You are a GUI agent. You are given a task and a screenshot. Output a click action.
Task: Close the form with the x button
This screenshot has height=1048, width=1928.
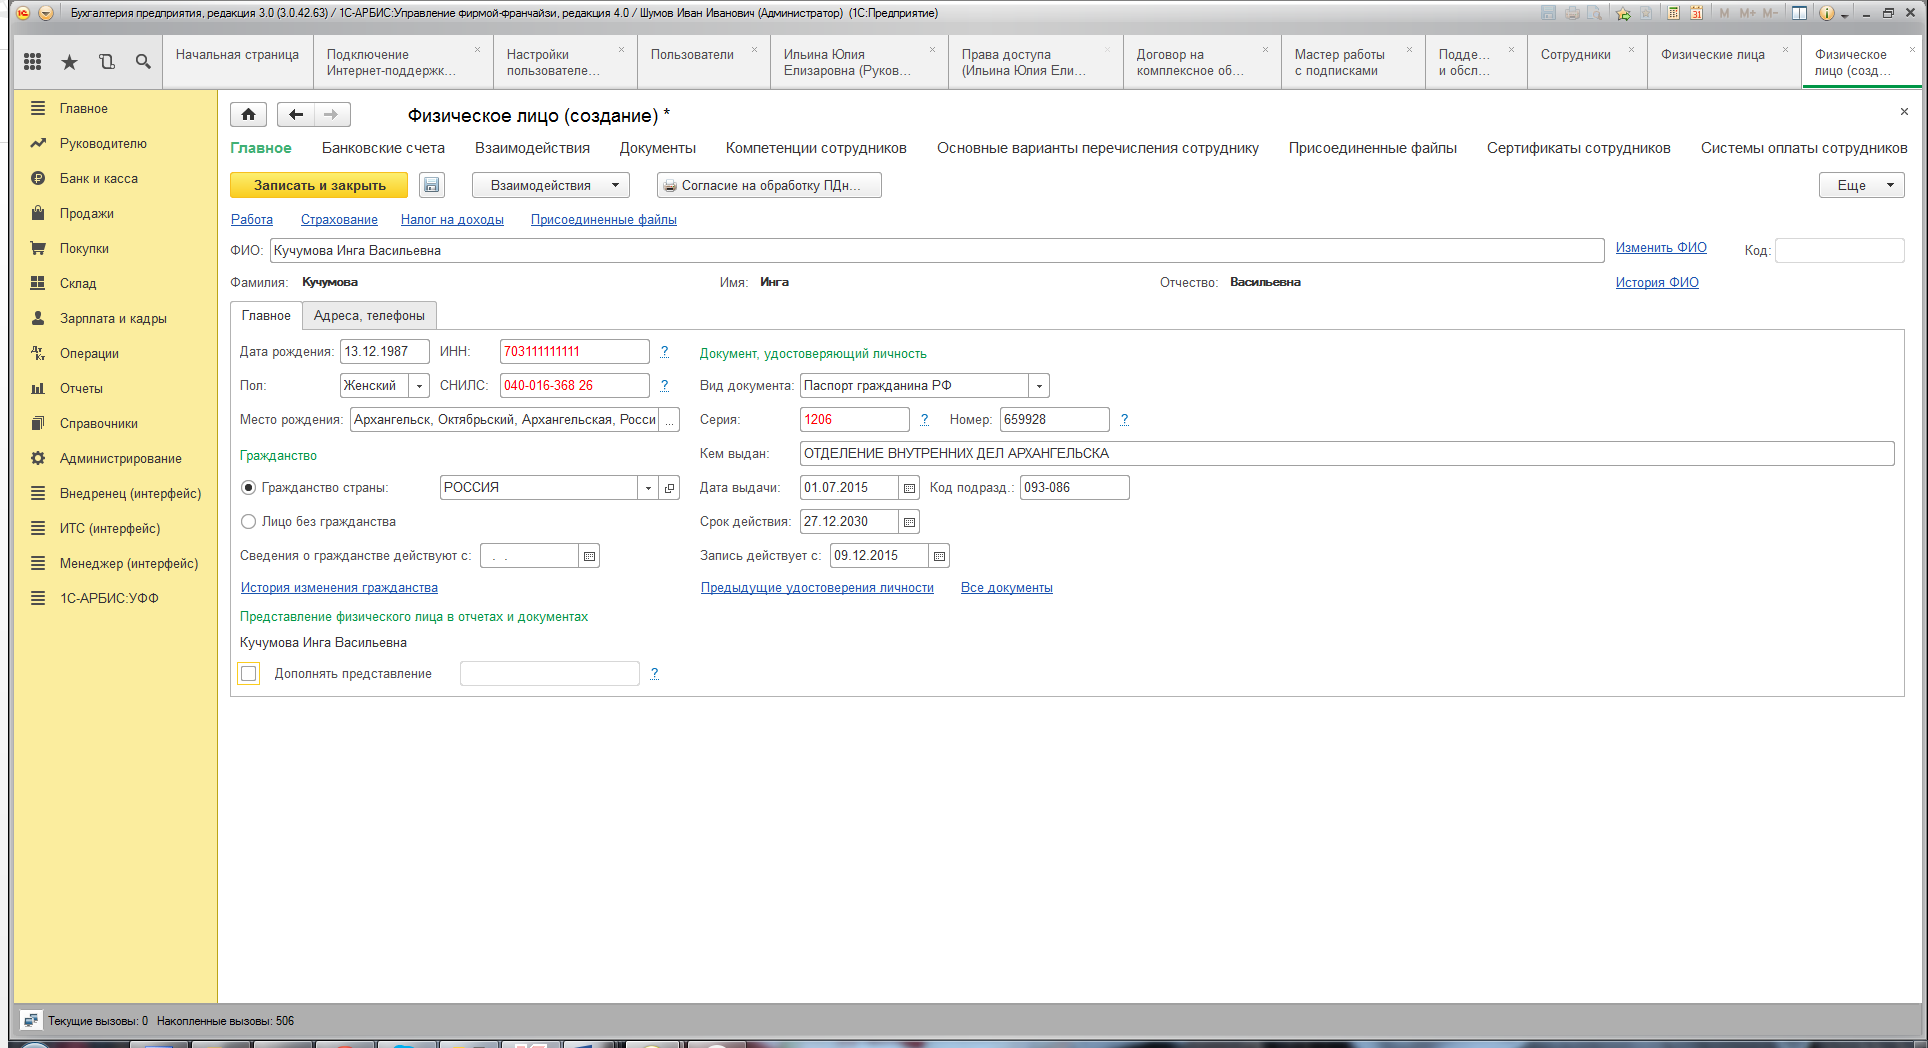[x=1904, y=111]
